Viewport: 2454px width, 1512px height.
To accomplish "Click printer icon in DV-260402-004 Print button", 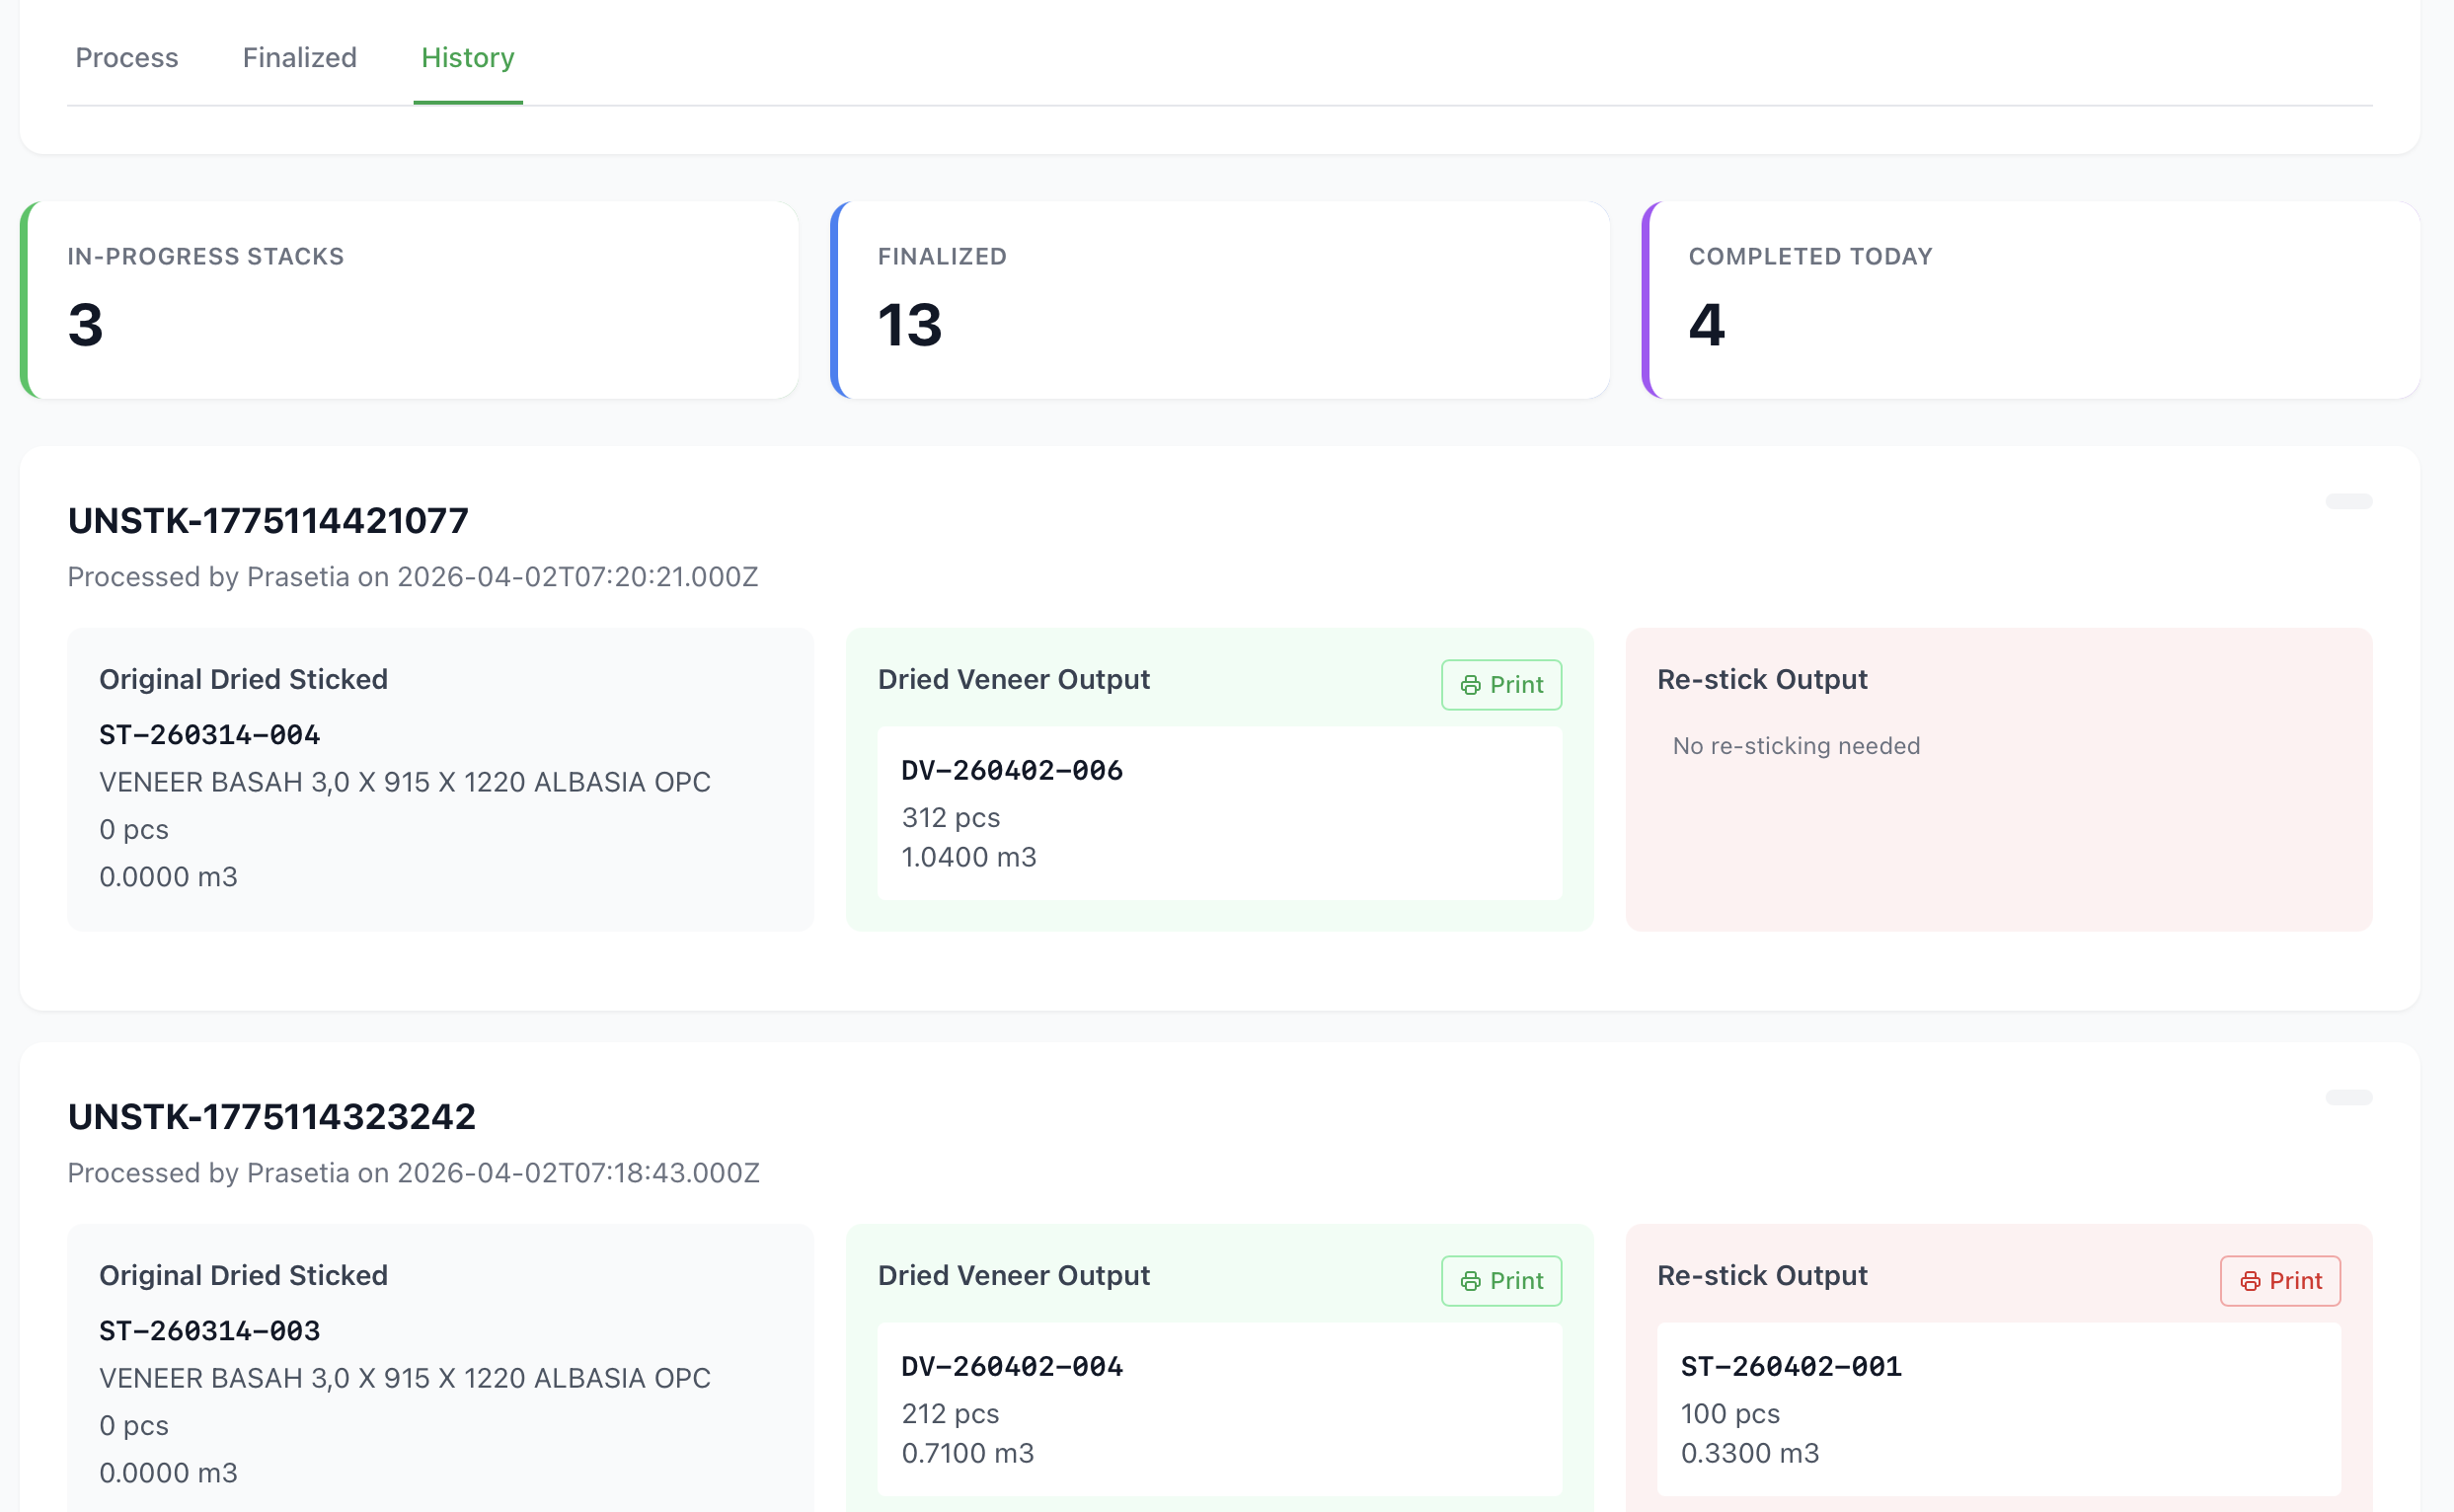I will pos(1470,1281).
